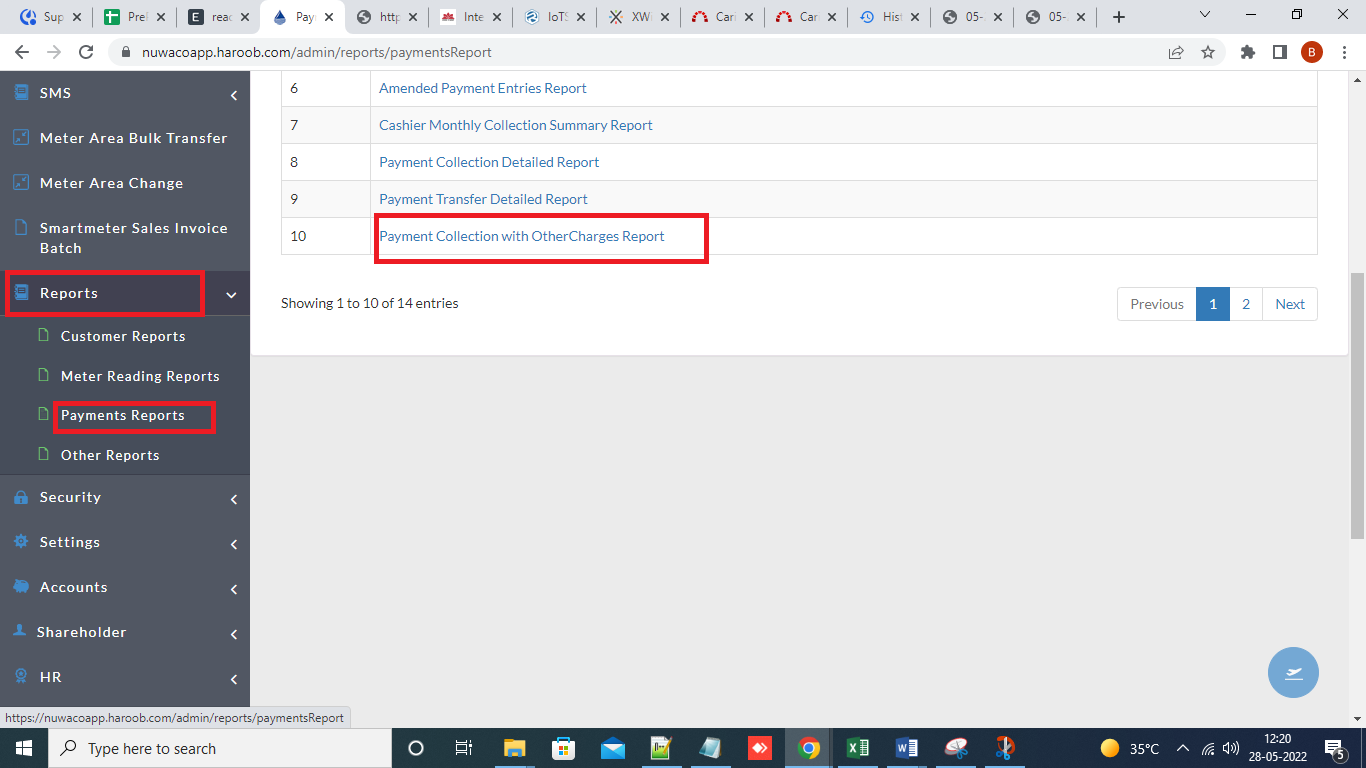Open Cashier Monthly Collection Summary Report
The image size is (1366, 768).
(516, 125)
